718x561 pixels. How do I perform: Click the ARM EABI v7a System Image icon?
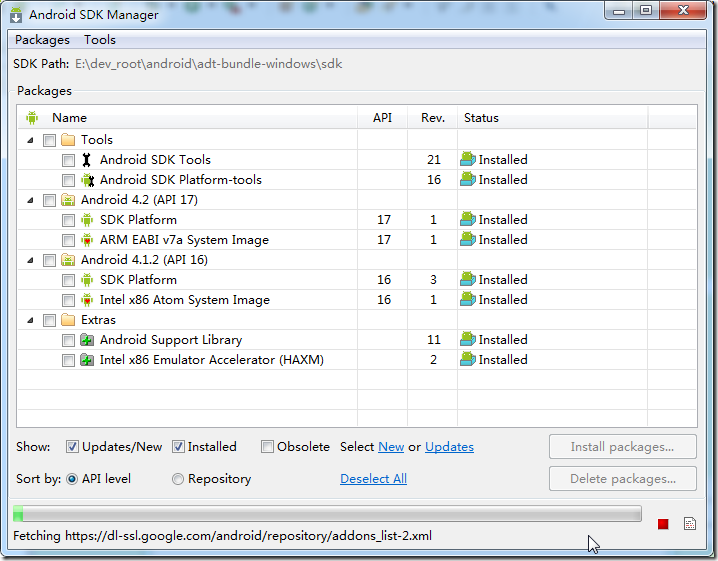click(x=87, y=240)
